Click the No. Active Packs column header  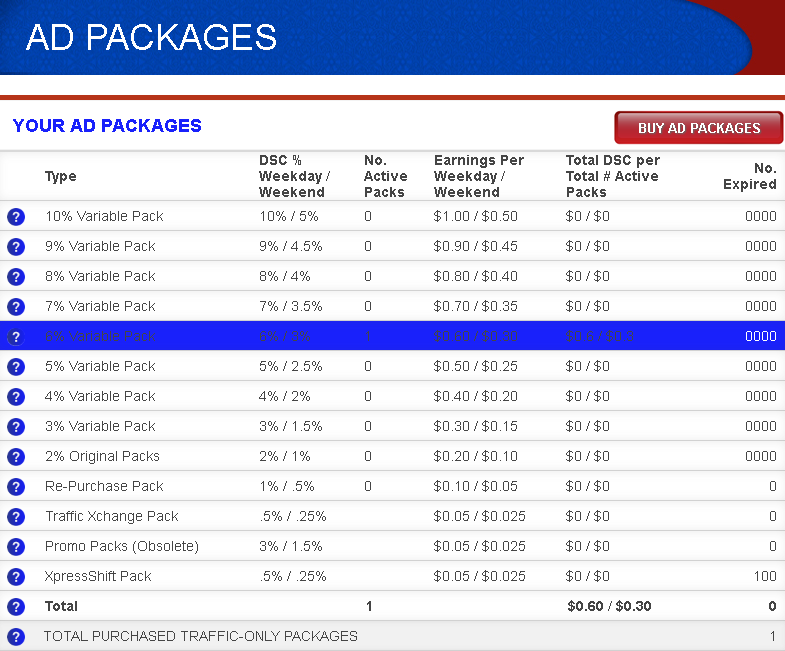coord(385,176)
